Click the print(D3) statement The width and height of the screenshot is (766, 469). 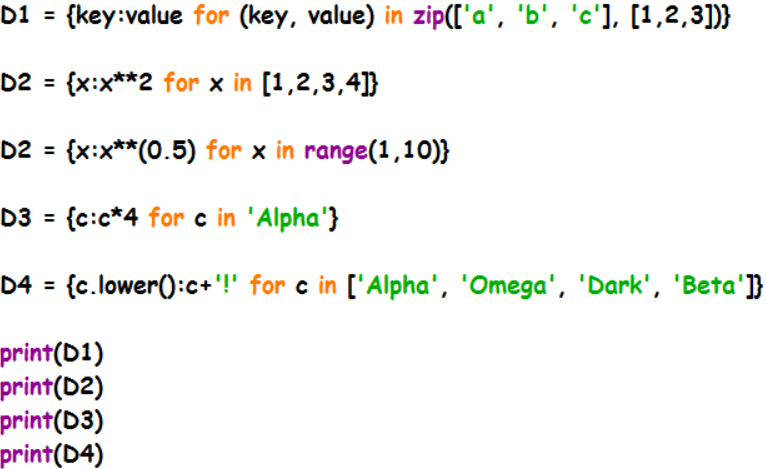(51, 421)
